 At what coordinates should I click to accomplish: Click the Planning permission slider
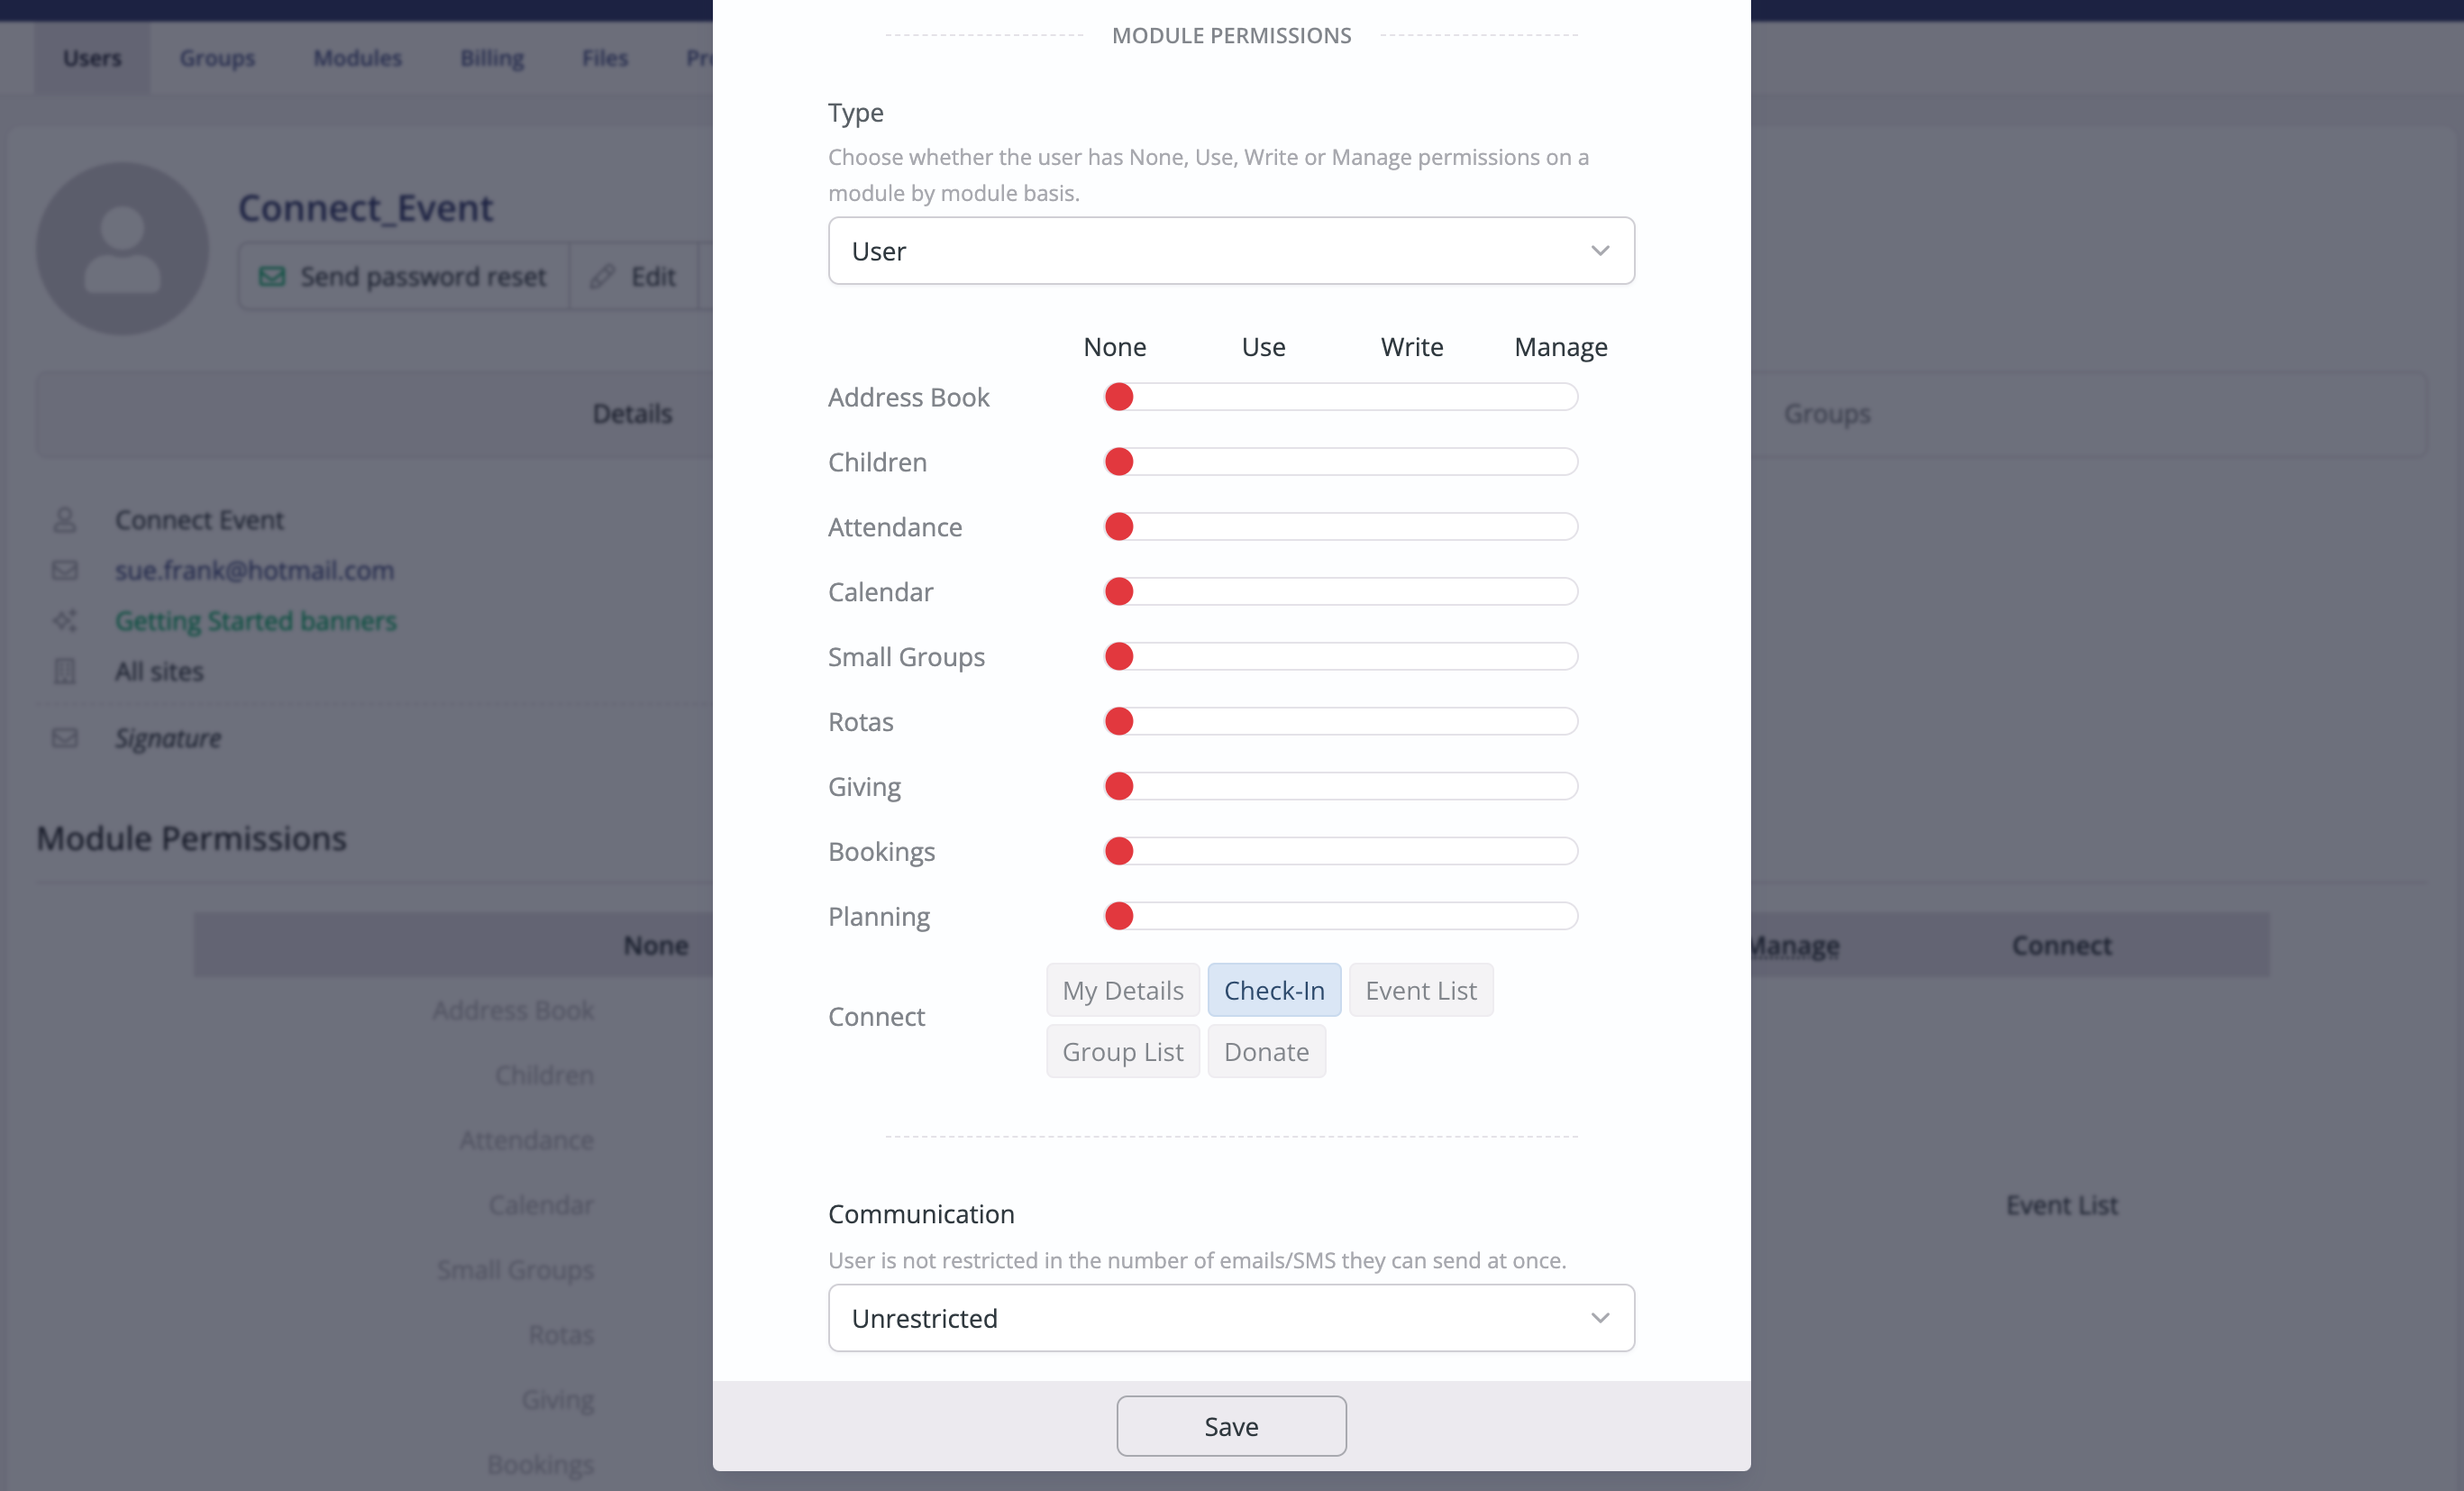click(x=1340, y=917)
